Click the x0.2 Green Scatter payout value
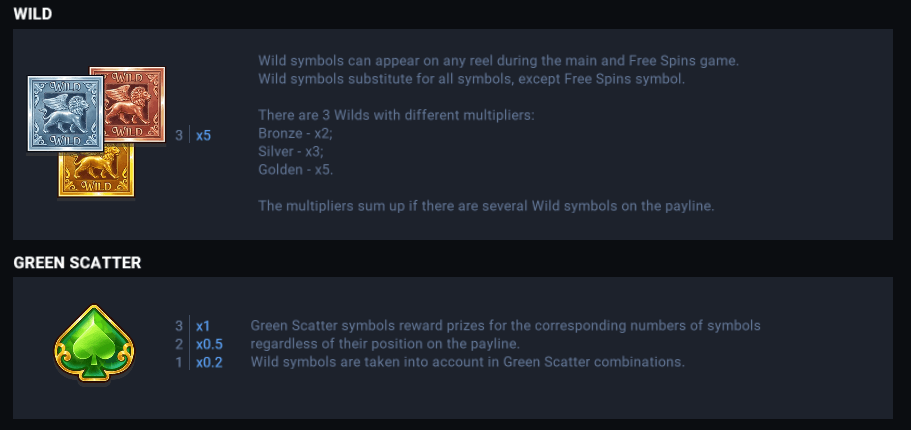Screen dimensions: 911x430 point(209,362)
